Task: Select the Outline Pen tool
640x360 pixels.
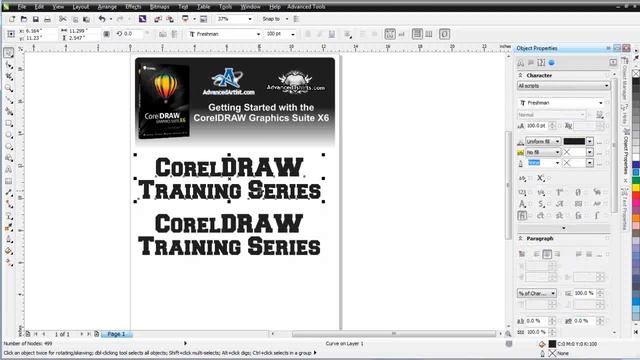Action: (9, 239)
